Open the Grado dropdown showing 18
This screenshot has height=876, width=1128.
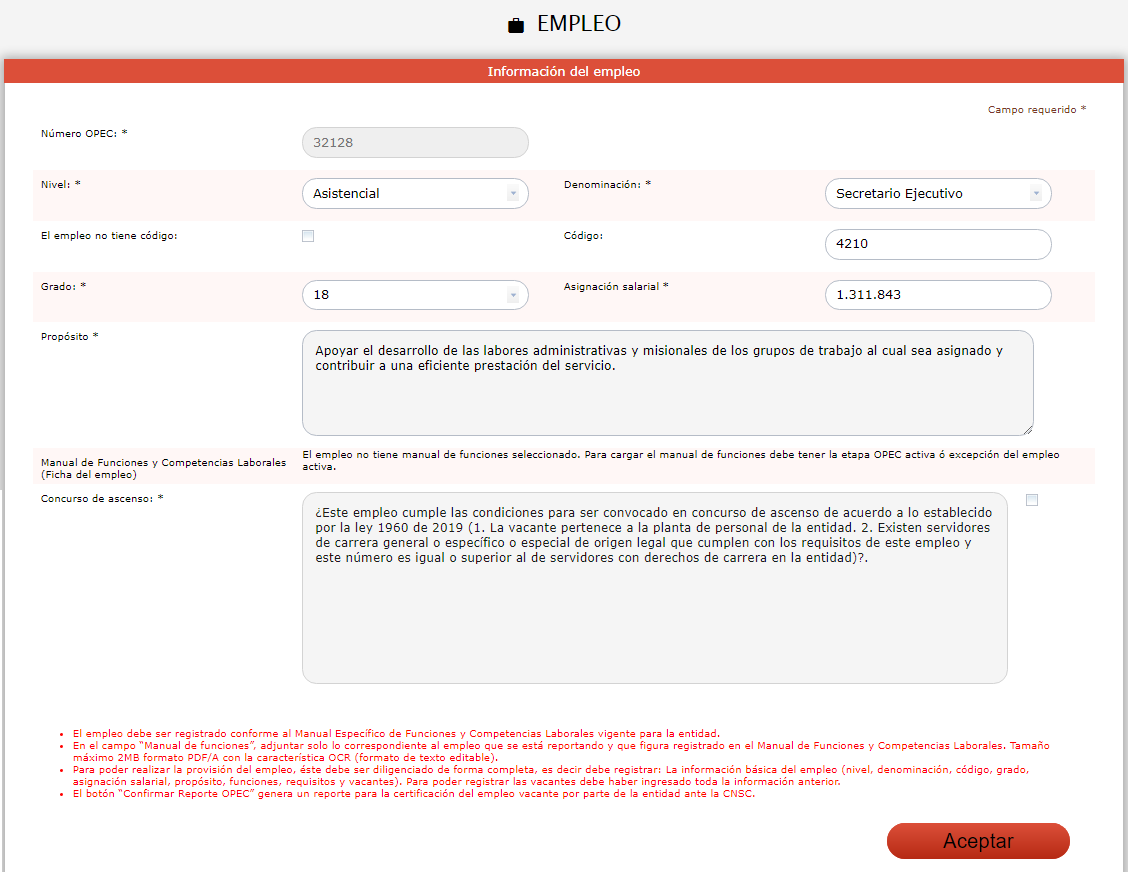[414, 296]
